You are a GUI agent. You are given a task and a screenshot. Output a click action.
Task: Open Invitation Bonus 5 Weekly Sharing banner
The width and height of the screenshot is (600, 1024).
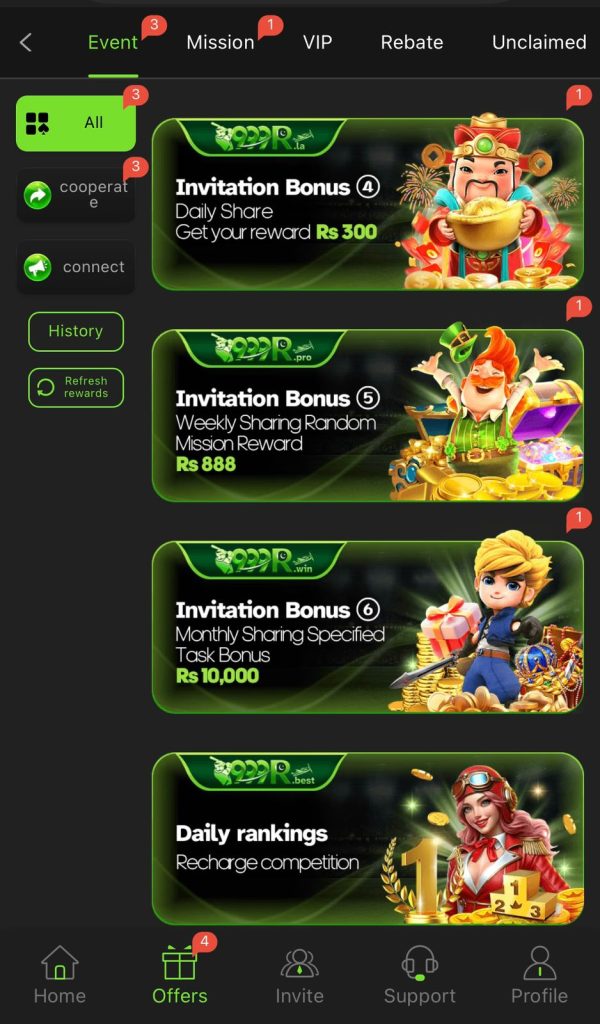pos(368,415)
